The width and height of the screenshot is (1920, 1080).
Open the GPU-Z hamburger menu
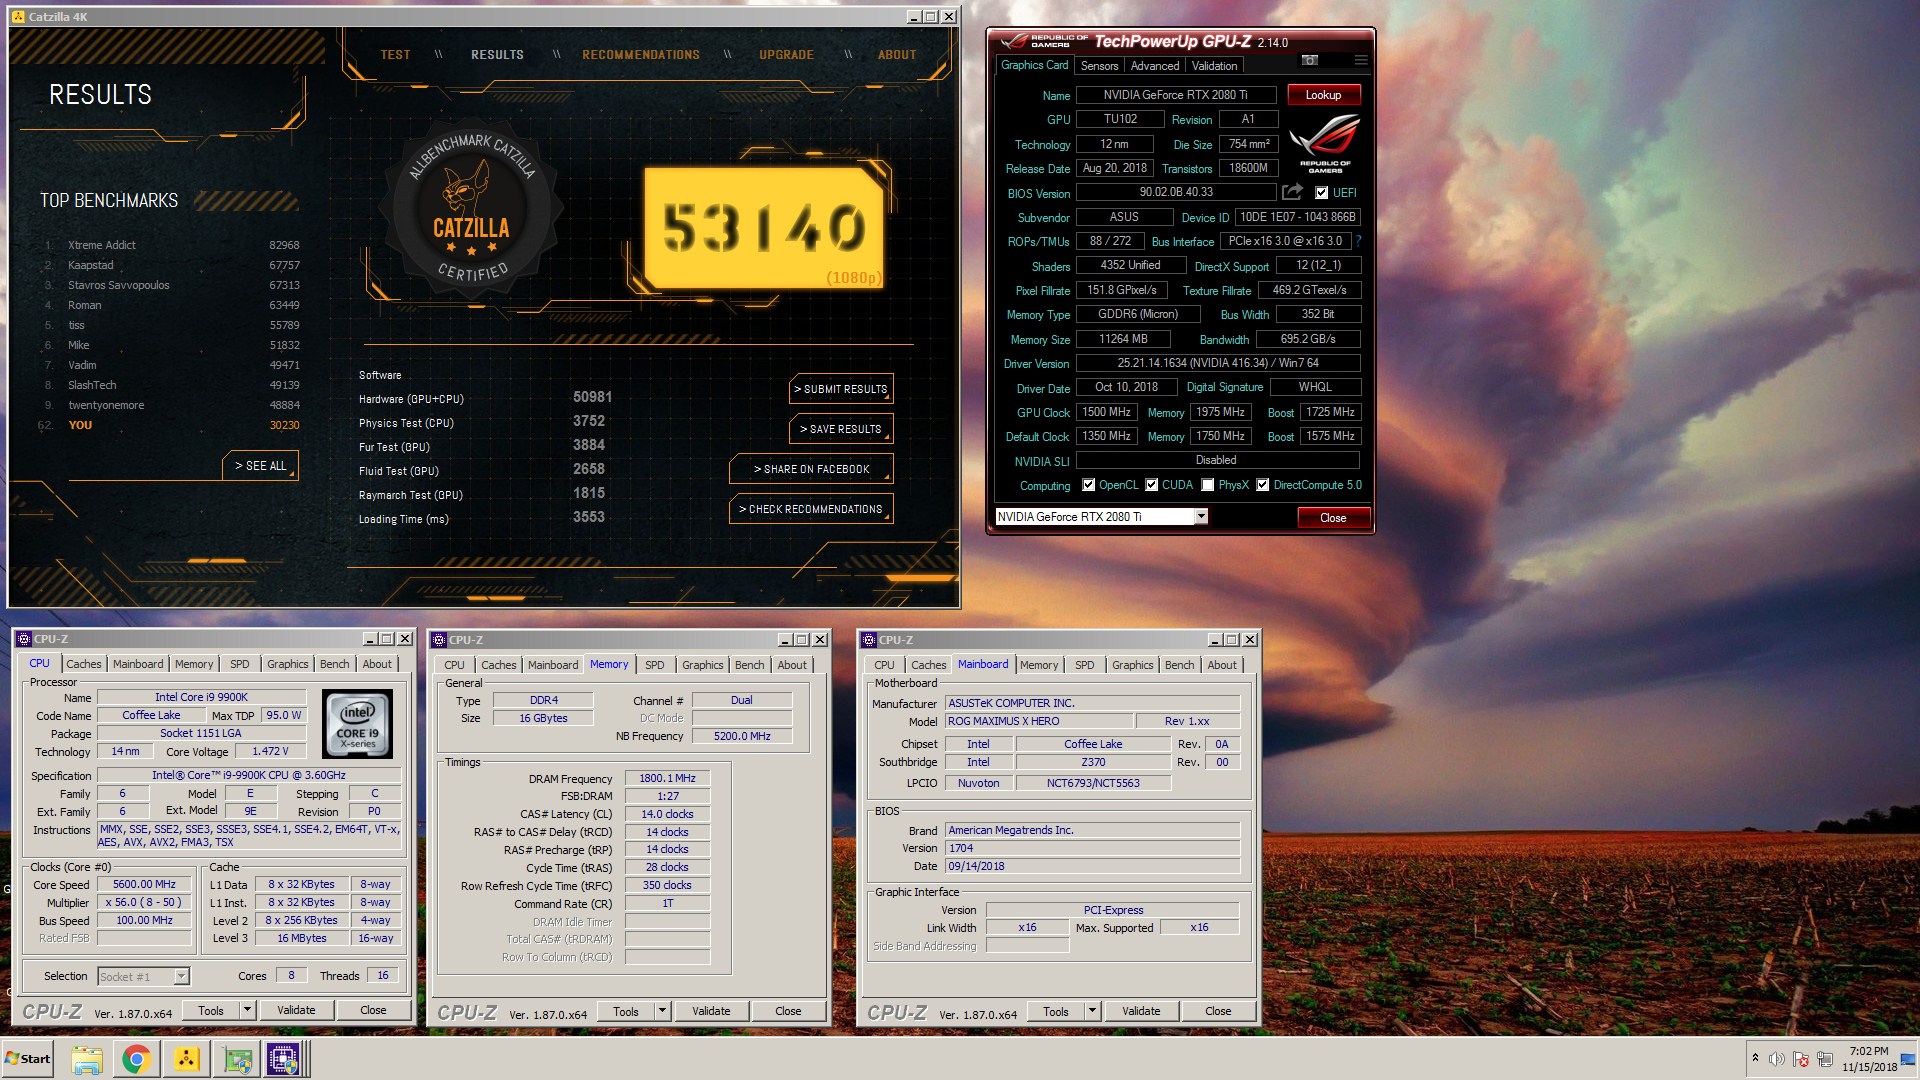pyautogui.click(x=1360, y=61)
